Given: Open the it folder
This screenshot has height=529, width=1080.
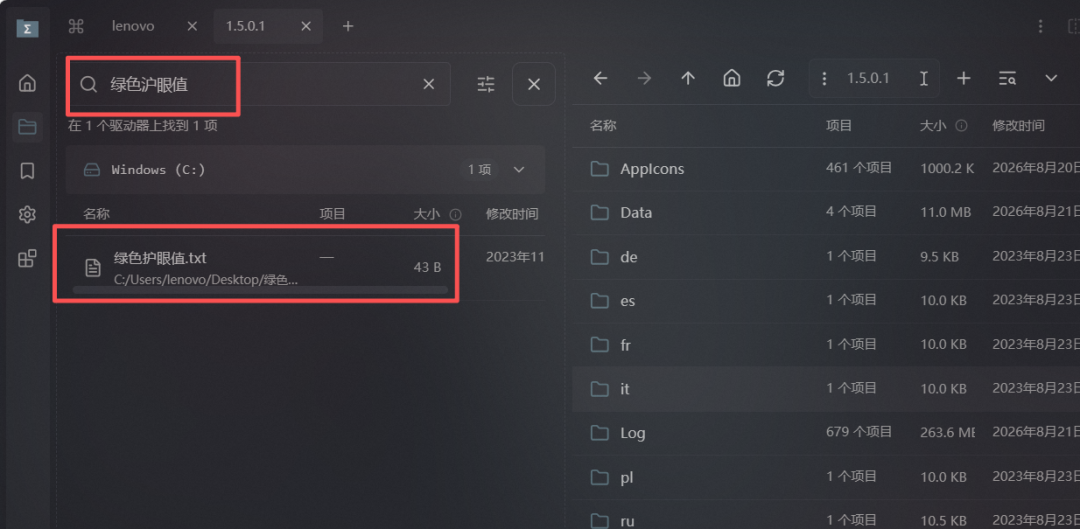Looking at the screenshot, I should coord(827,389).
